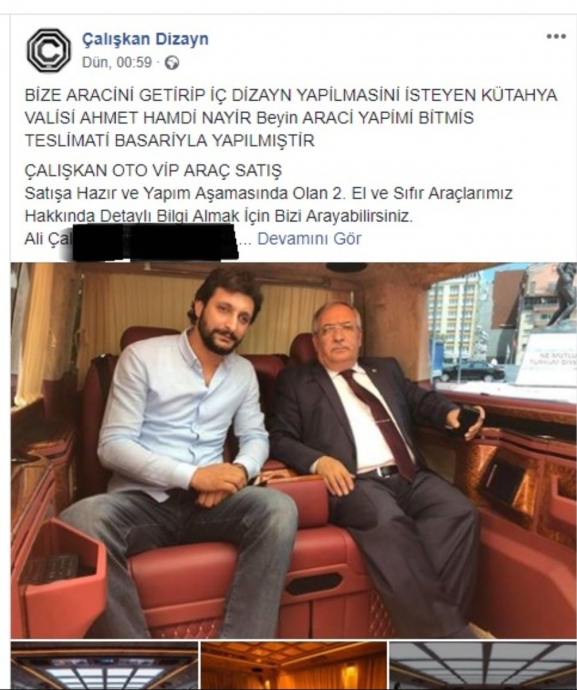The height and width of the screenshot is (690, 577).
Task: Click the blacked-out redacted text area
Action: pos(154,242)
